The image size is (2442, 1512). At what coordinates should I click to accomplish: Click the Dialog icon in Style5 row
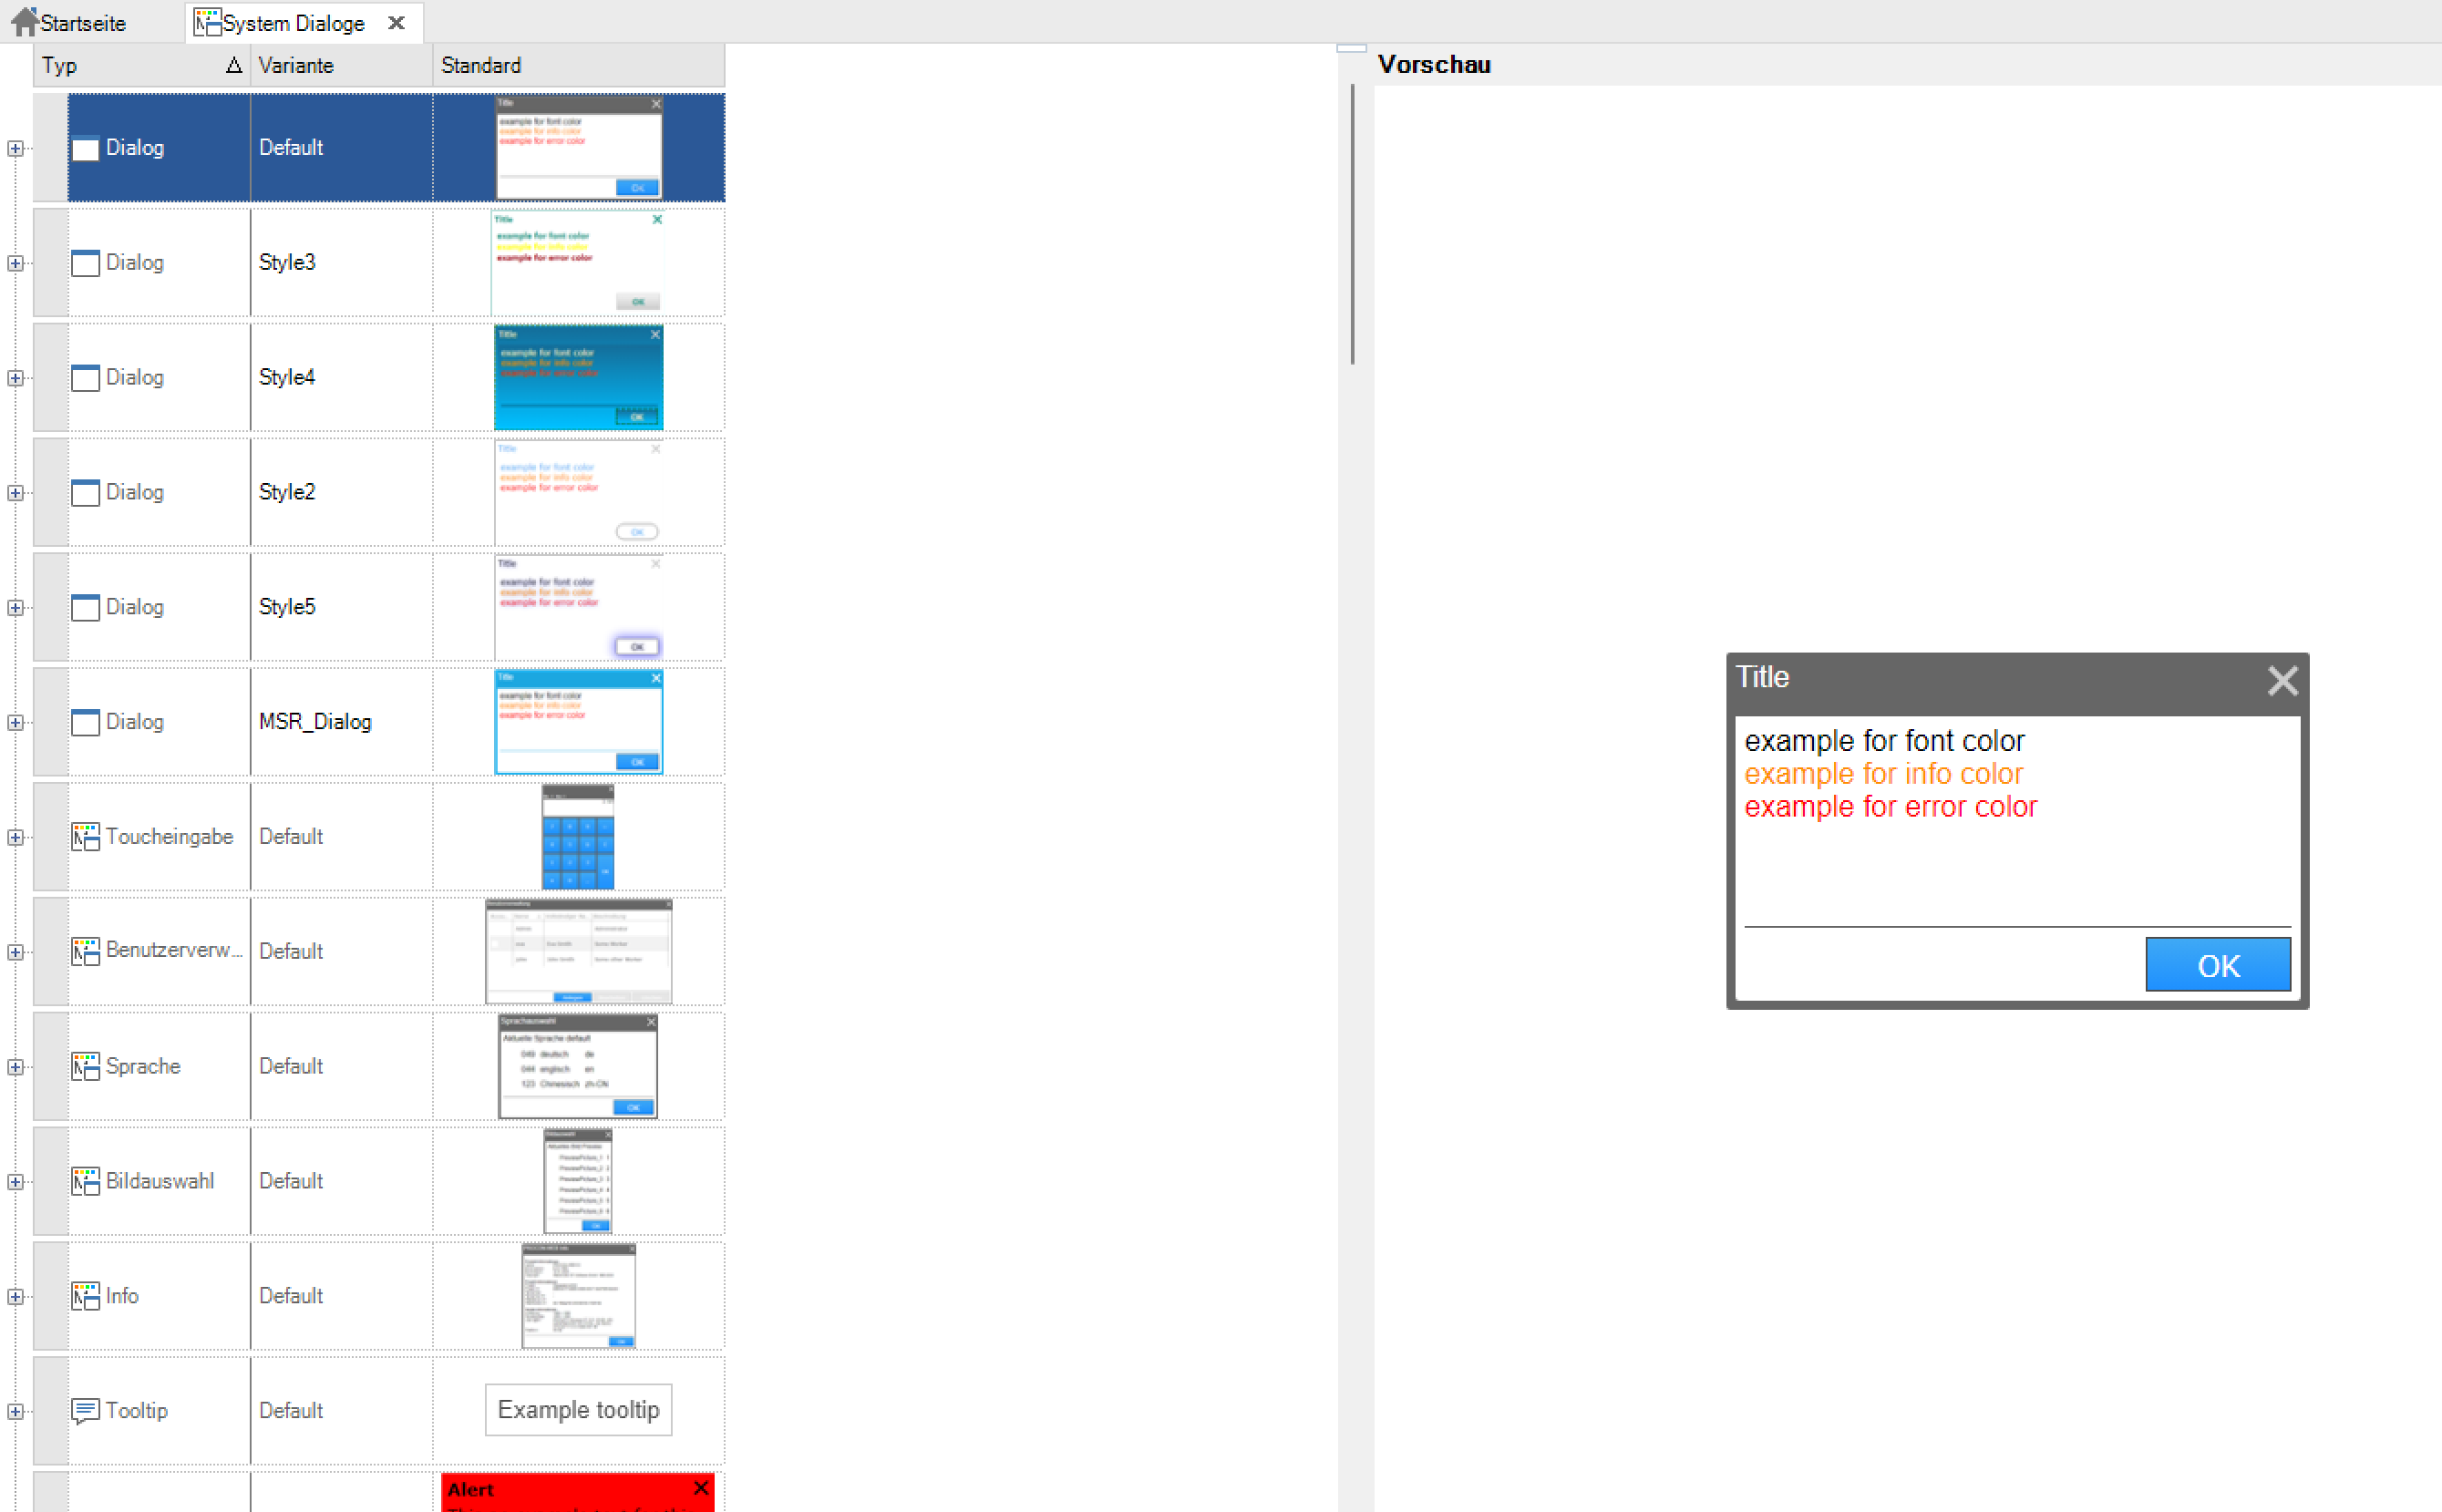pos(86,608)
